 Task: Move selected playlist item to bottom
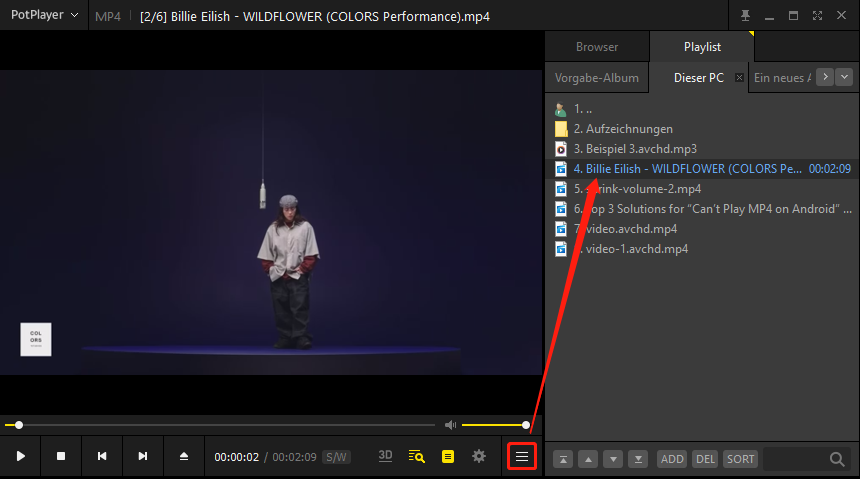pyautogui.click(x=638, y=459)
